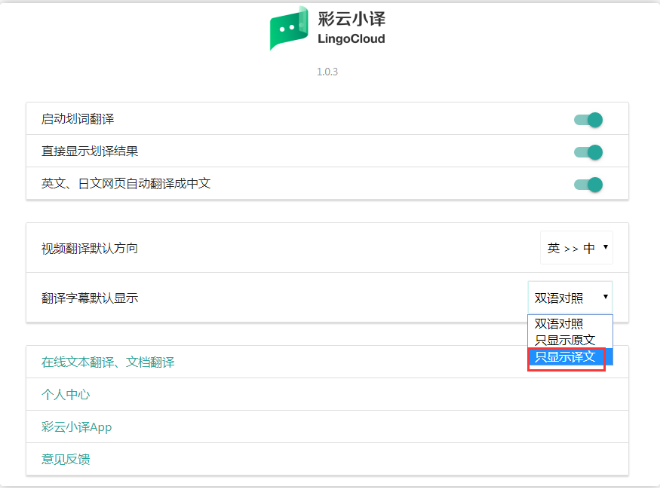This screenshot has height=488, width=660.
Task: Toggle 直接显示划译结果 switch
Action: click(588, 152)
